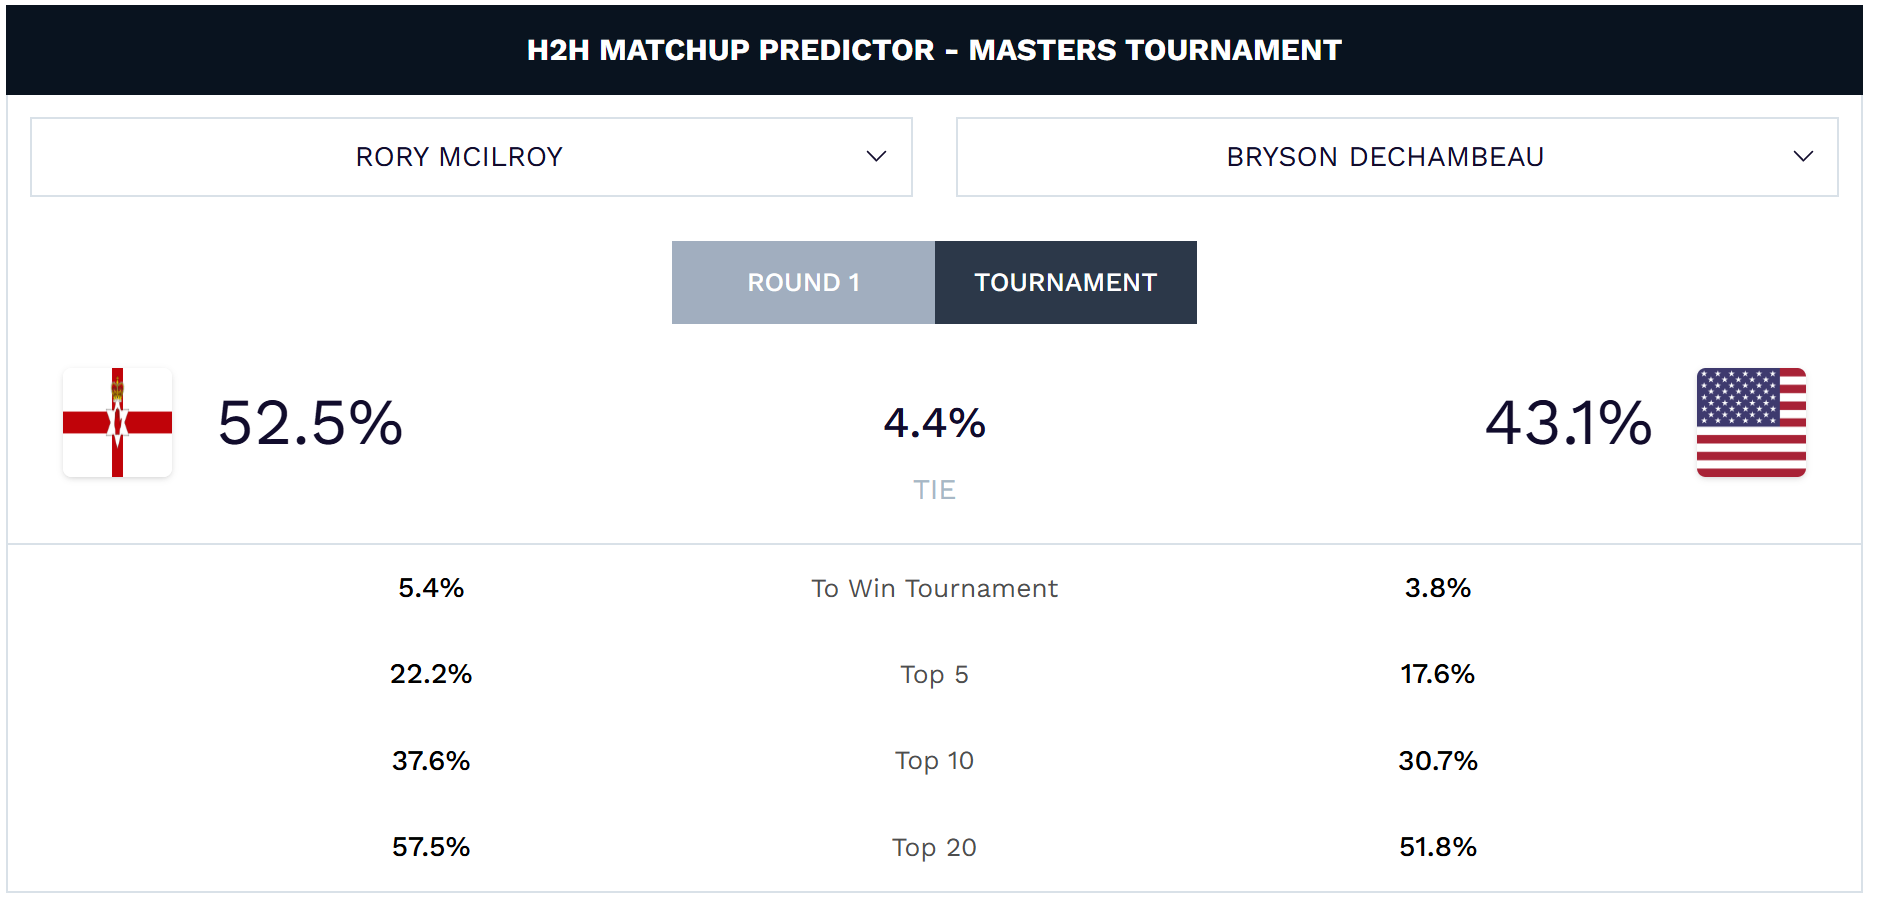Select the 4.4% TIE percentage

pos(933,423)
